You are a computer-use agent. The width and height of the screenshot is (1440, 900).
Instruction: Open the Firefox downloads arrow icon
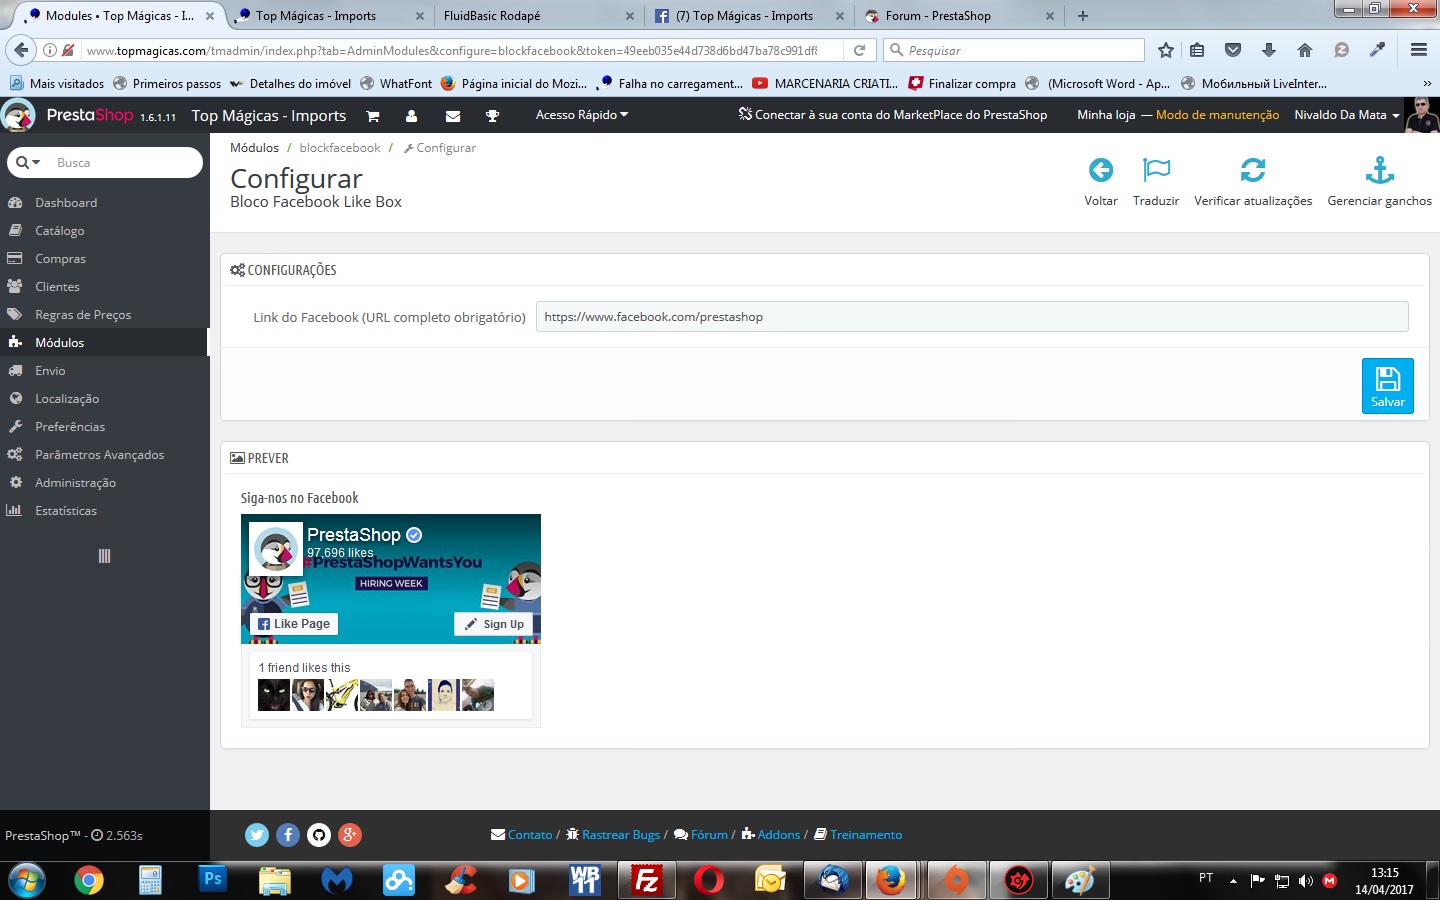coord(1269,50)
